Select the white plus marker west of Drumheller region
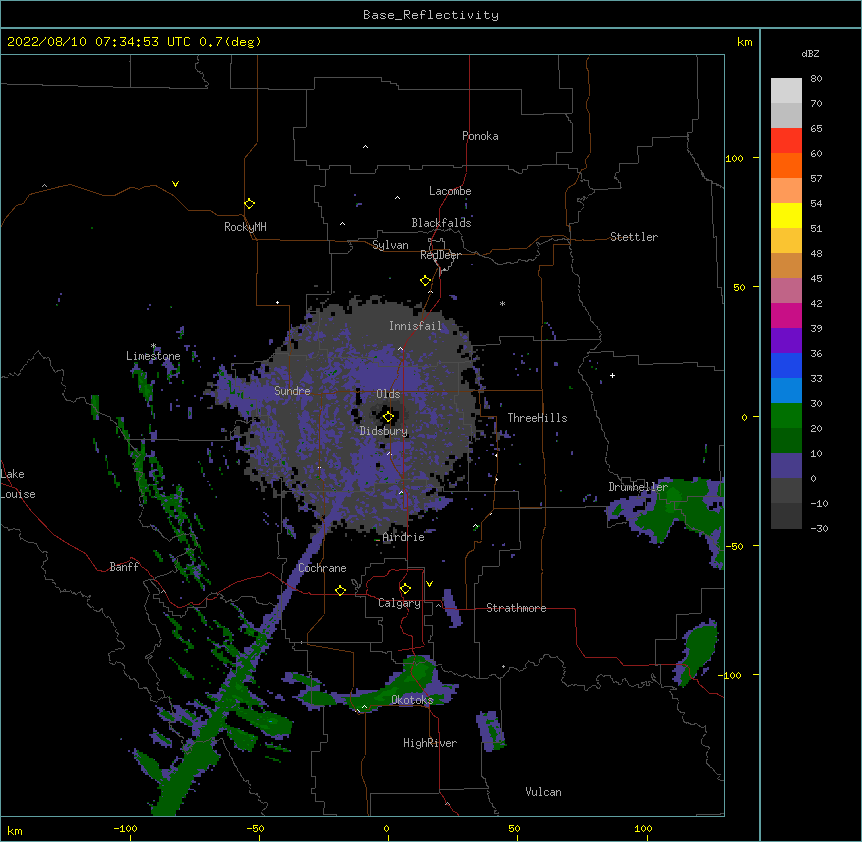Viewport: 862px width, 842px height. [612, 375]
